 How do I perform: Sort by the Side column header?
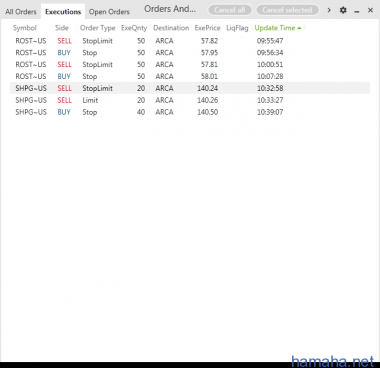(62, 28)
